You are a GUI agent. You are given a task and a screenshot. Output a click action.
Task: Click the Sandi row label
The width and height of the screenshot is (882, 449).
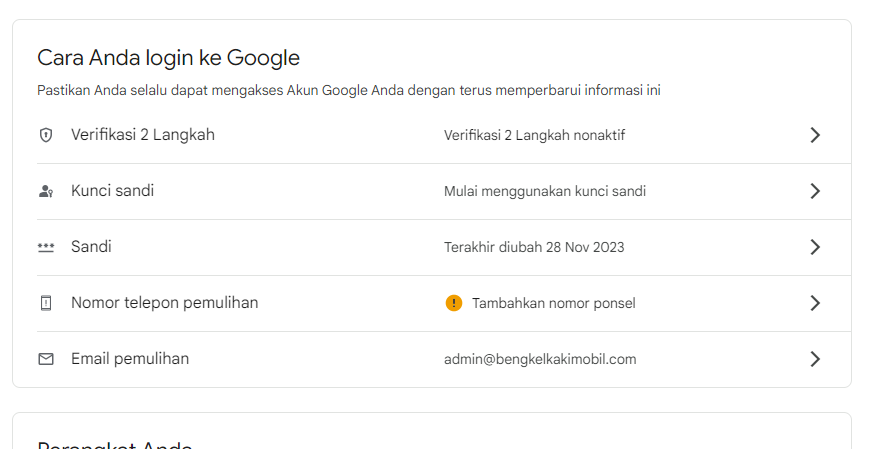coord(91,246)
